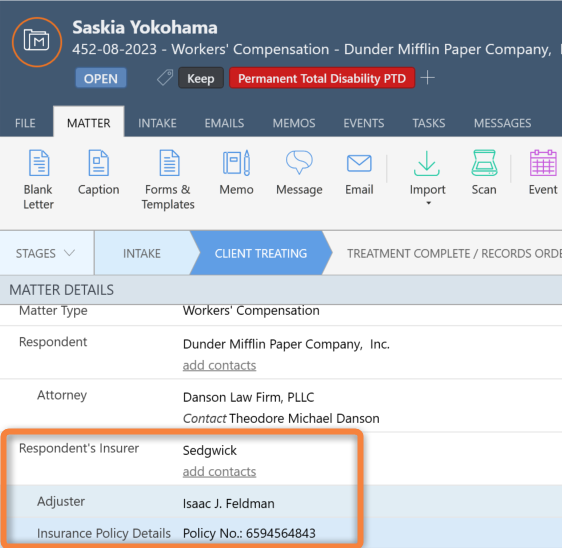
Task: Click the Respondent's Insurer label
Action: pyautogui.click(x=79, y=448)
